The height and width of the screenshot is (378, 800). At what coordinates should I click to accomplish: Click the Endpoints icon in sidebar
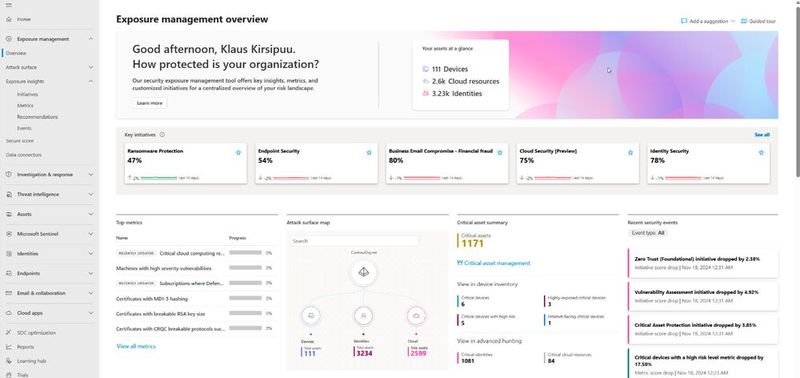9,273
